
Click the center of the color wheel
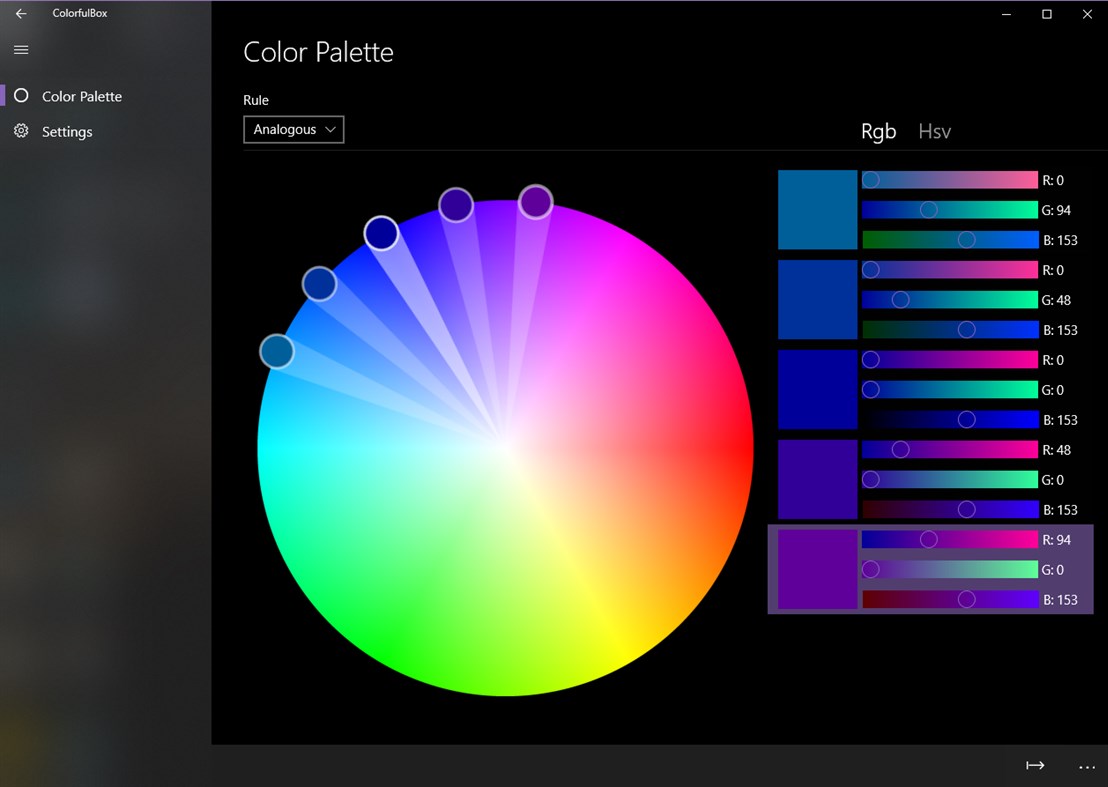pyautogui.click(x=505, y=448)
